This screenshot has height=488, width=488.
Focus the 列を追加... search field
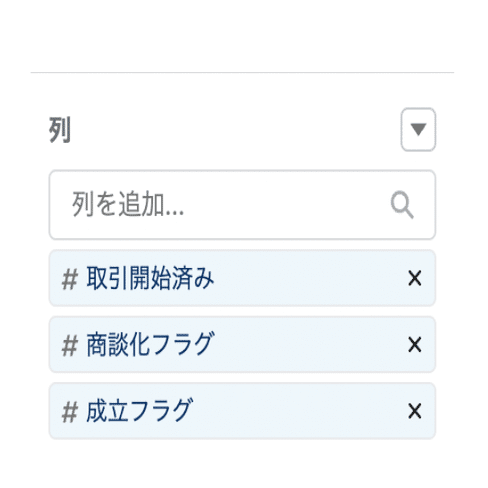(x=242, y=205)
